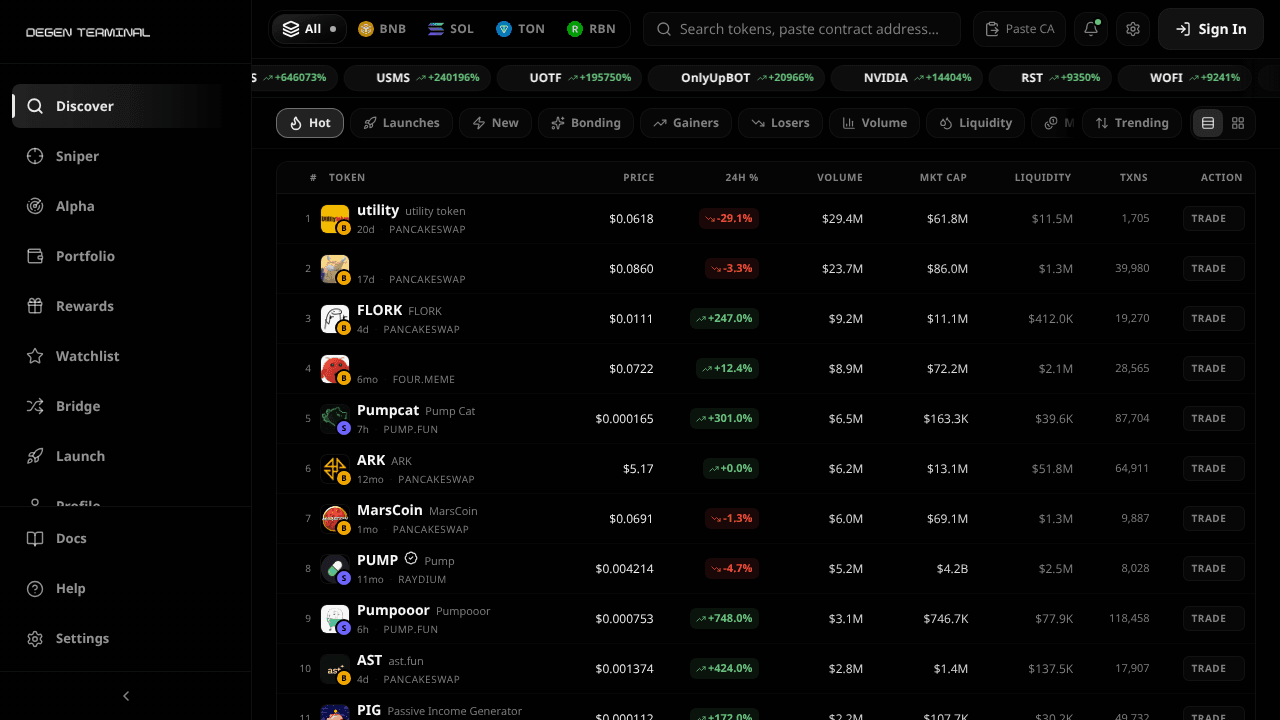
Task: Trade the FLORK token
Action: point(1213,318)
